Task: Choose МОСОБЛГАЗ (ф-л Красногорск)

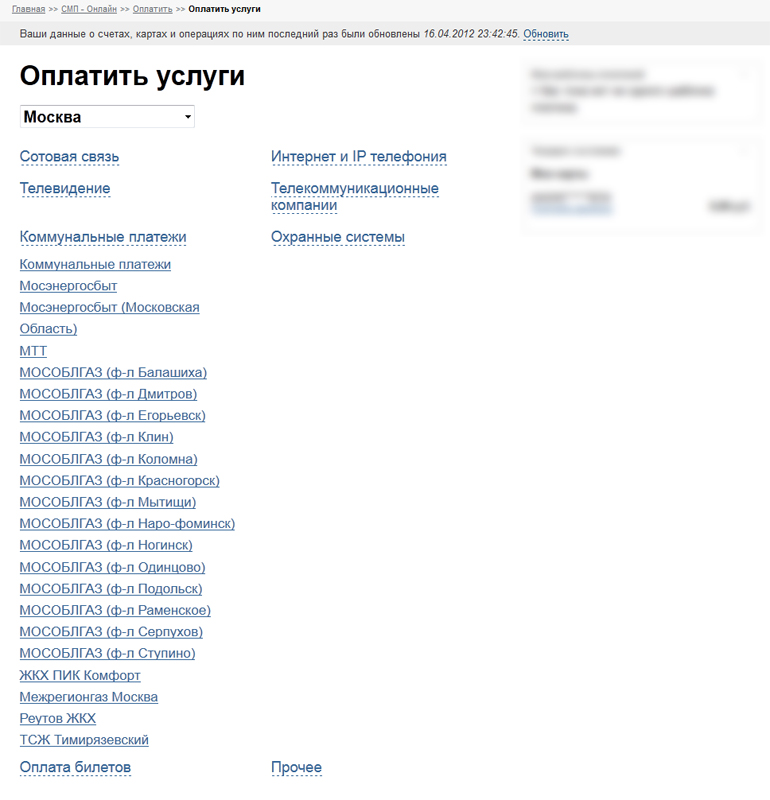Action: click(119, 481)
